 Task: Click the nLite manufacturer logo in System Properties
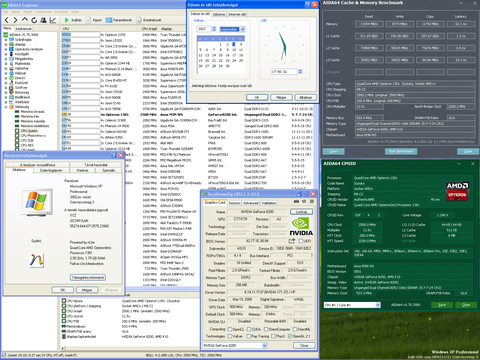(36, 260)
